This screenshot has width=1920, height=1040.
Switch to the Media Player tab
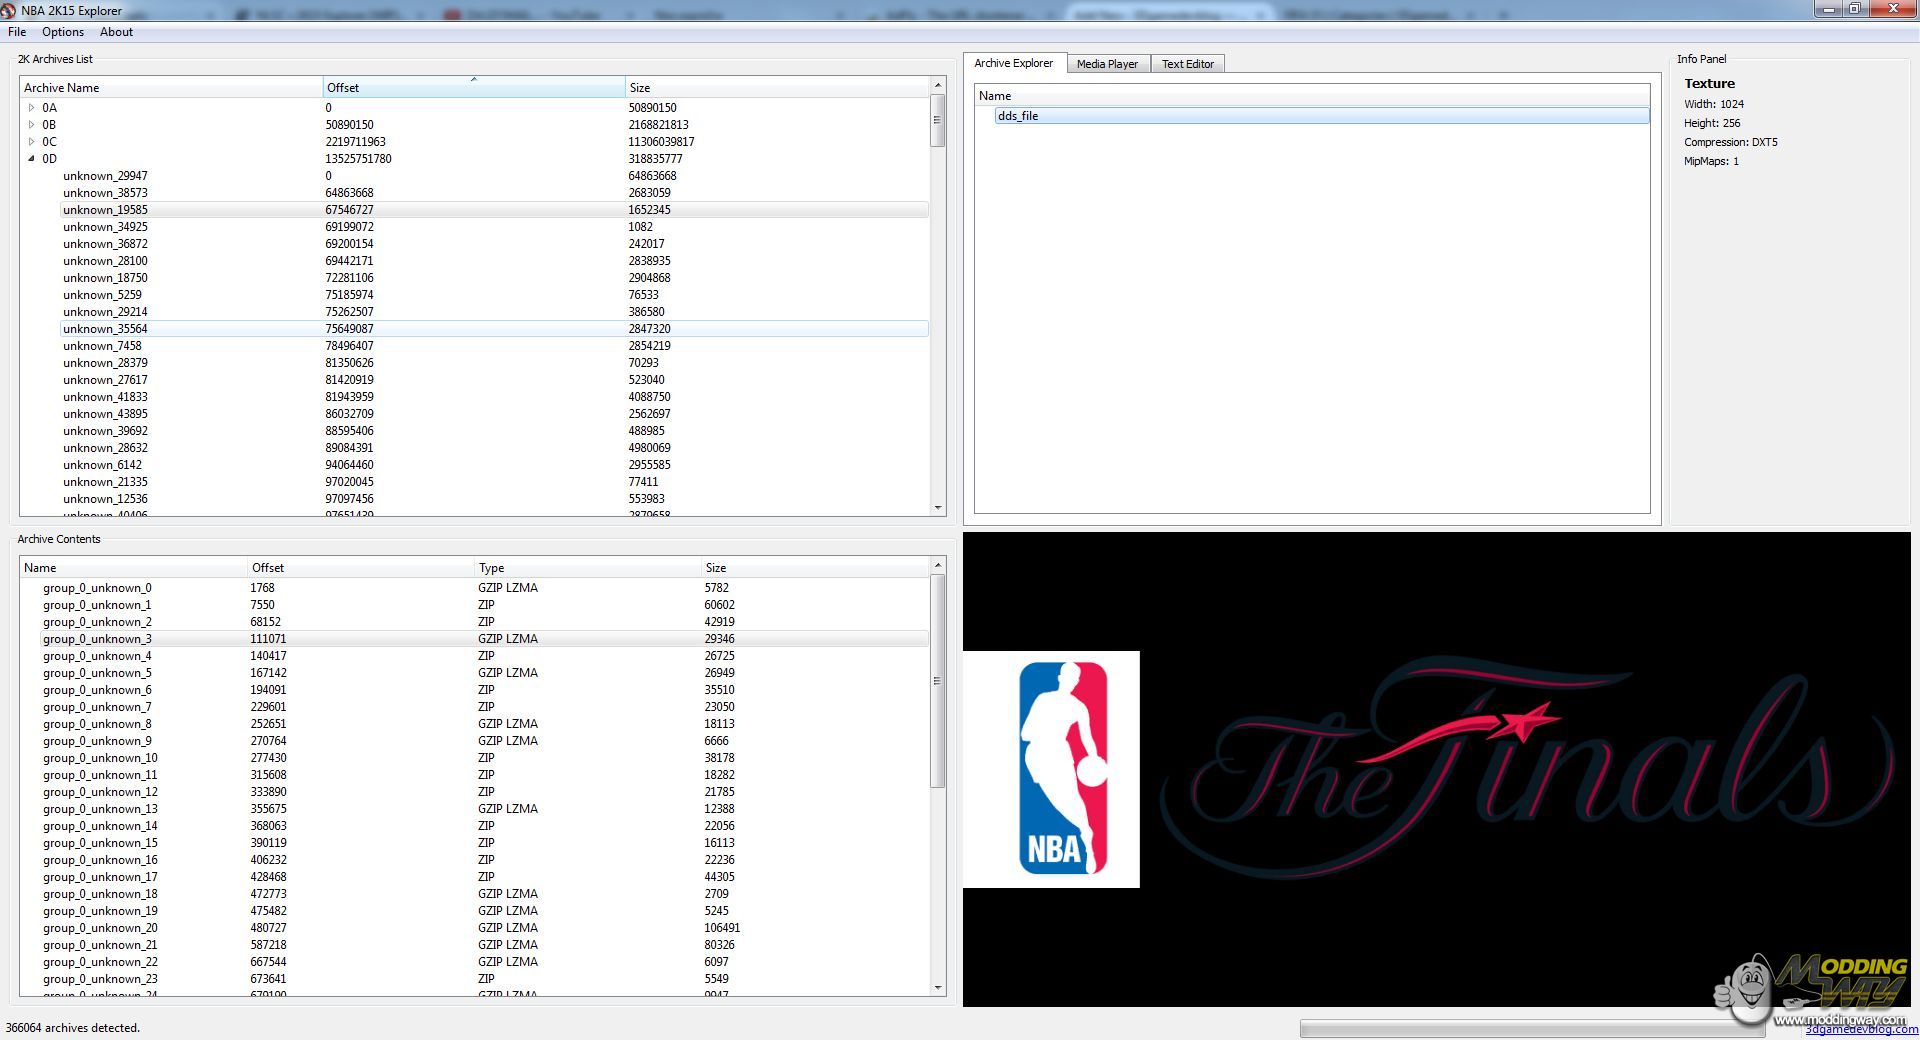click(1107, 64)
